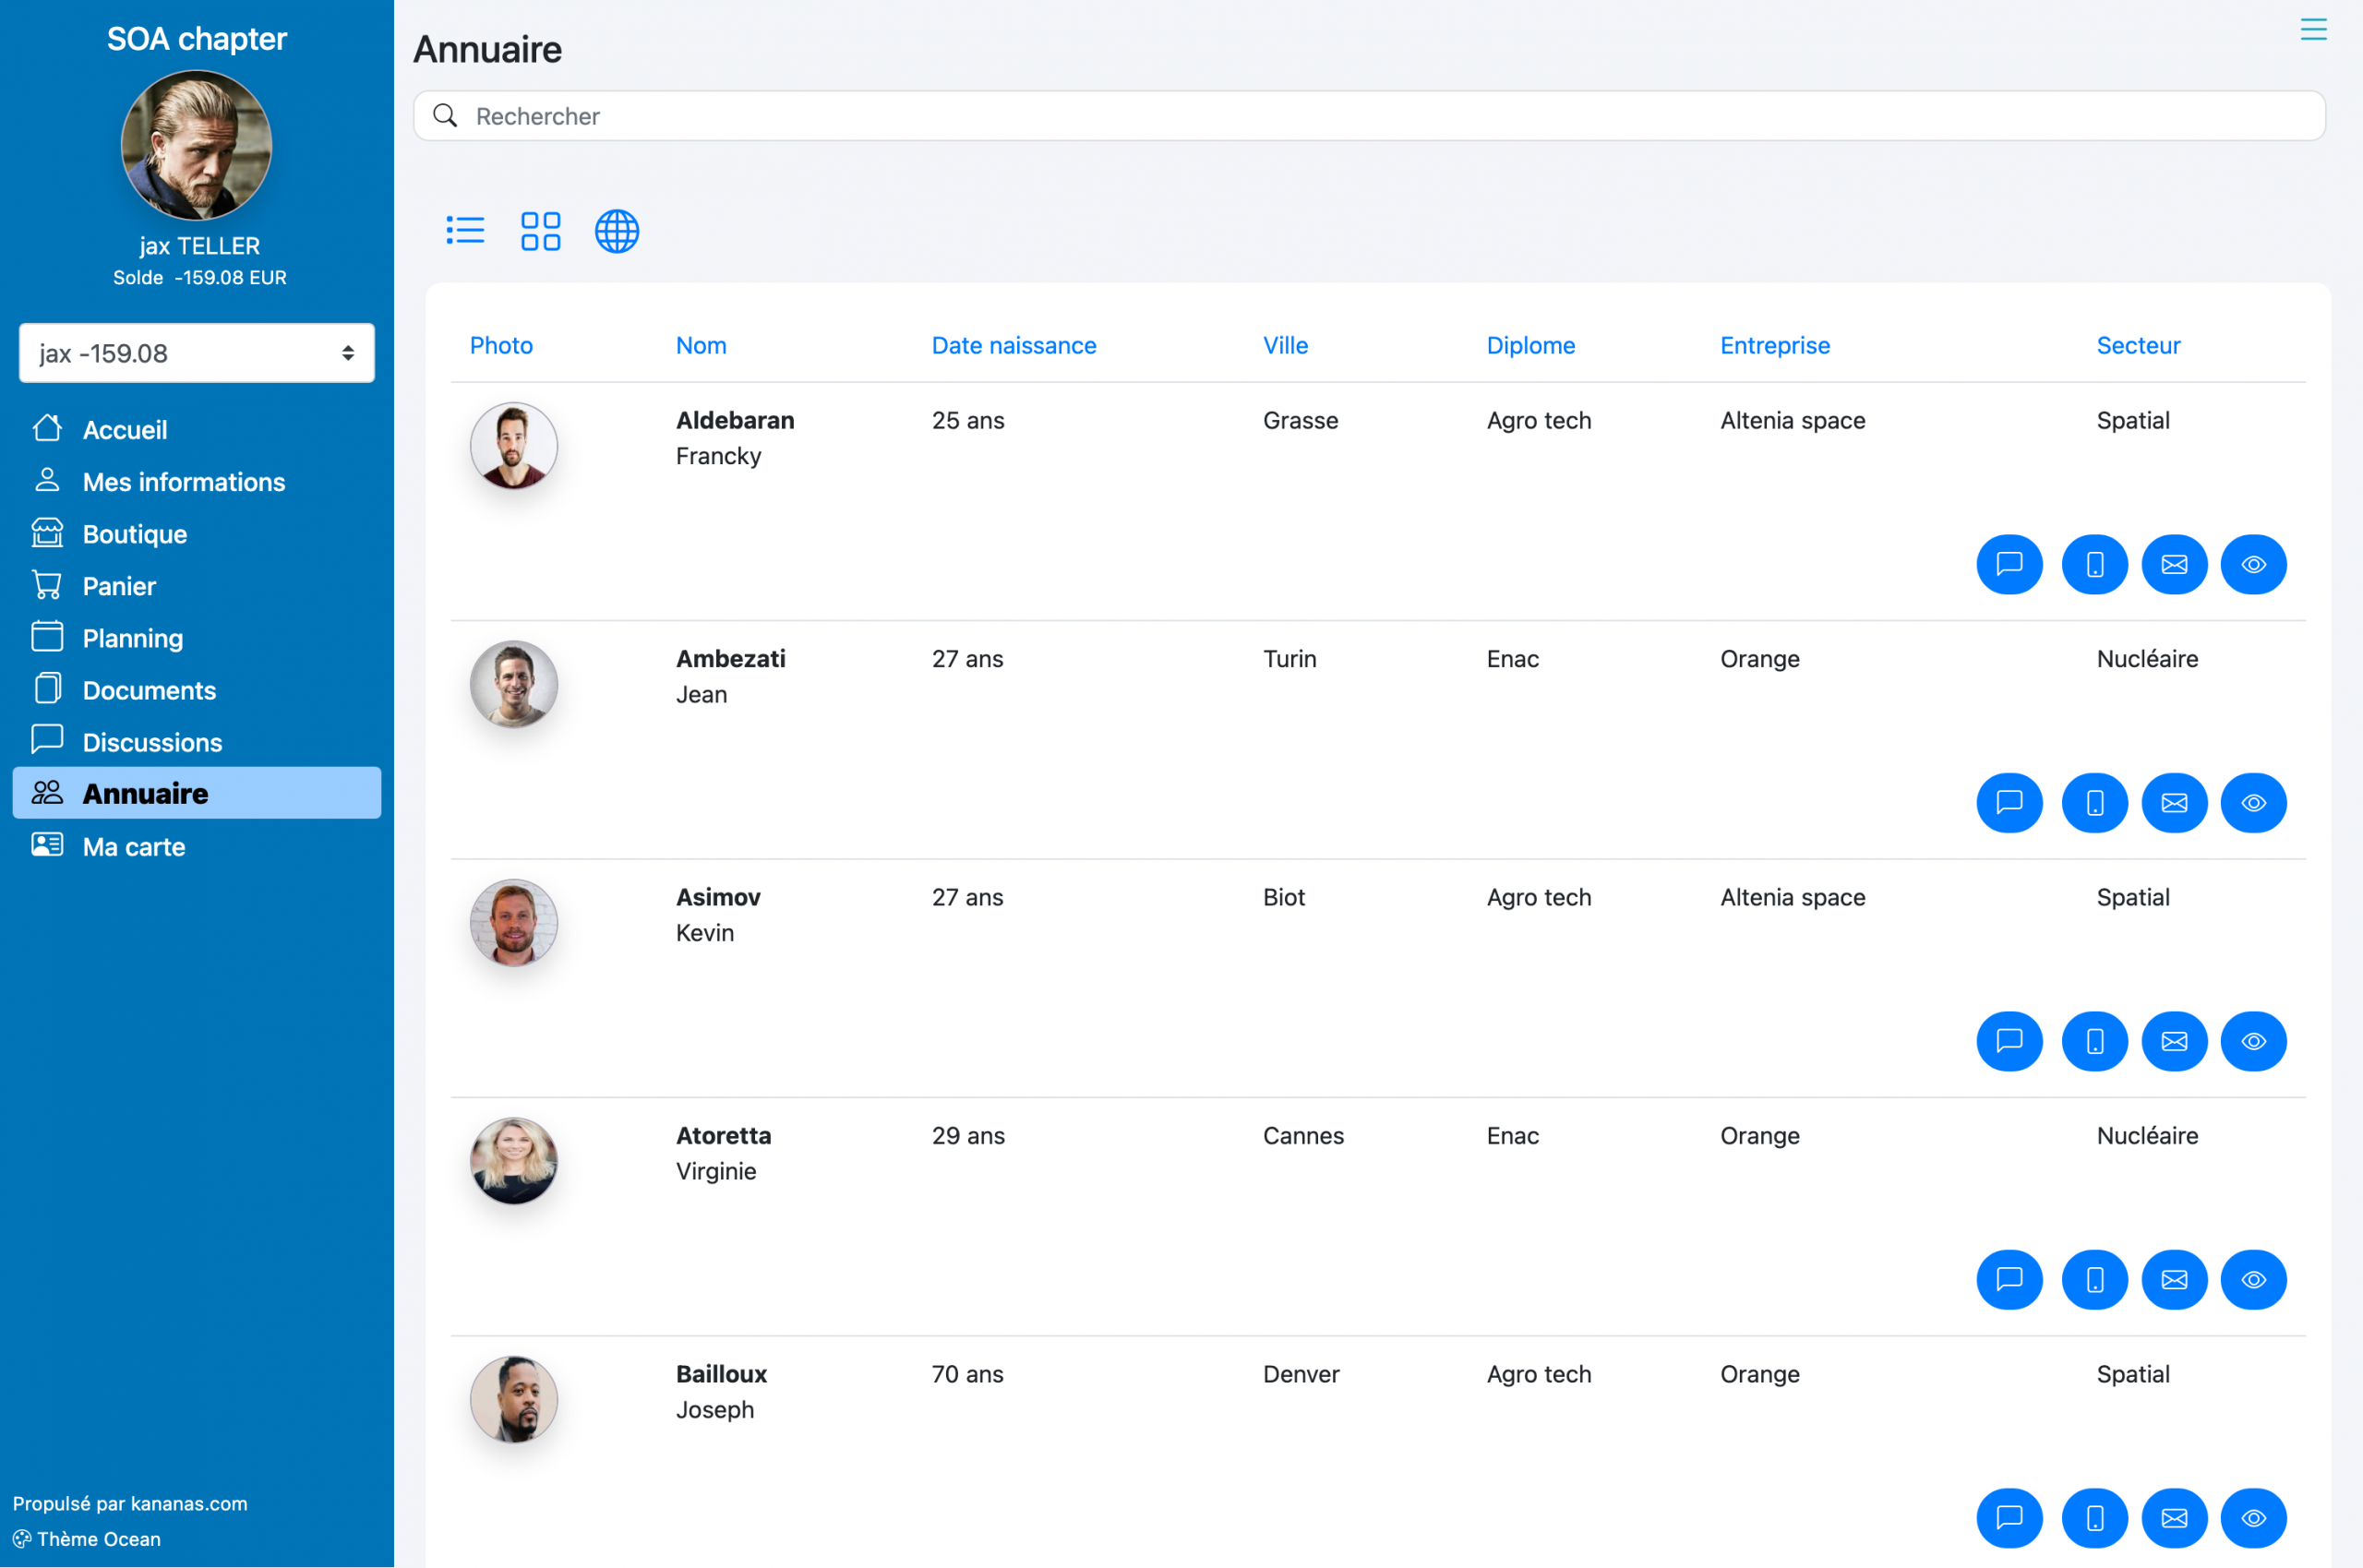Switch to list view icon

[x=465, y=231]
